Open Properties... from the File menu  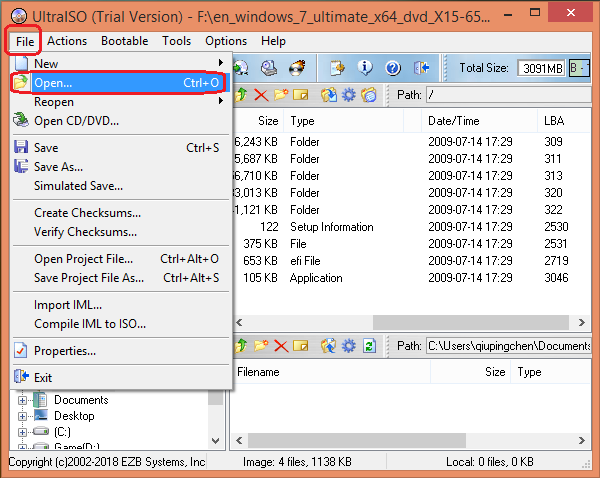click(x=121, y=351)
